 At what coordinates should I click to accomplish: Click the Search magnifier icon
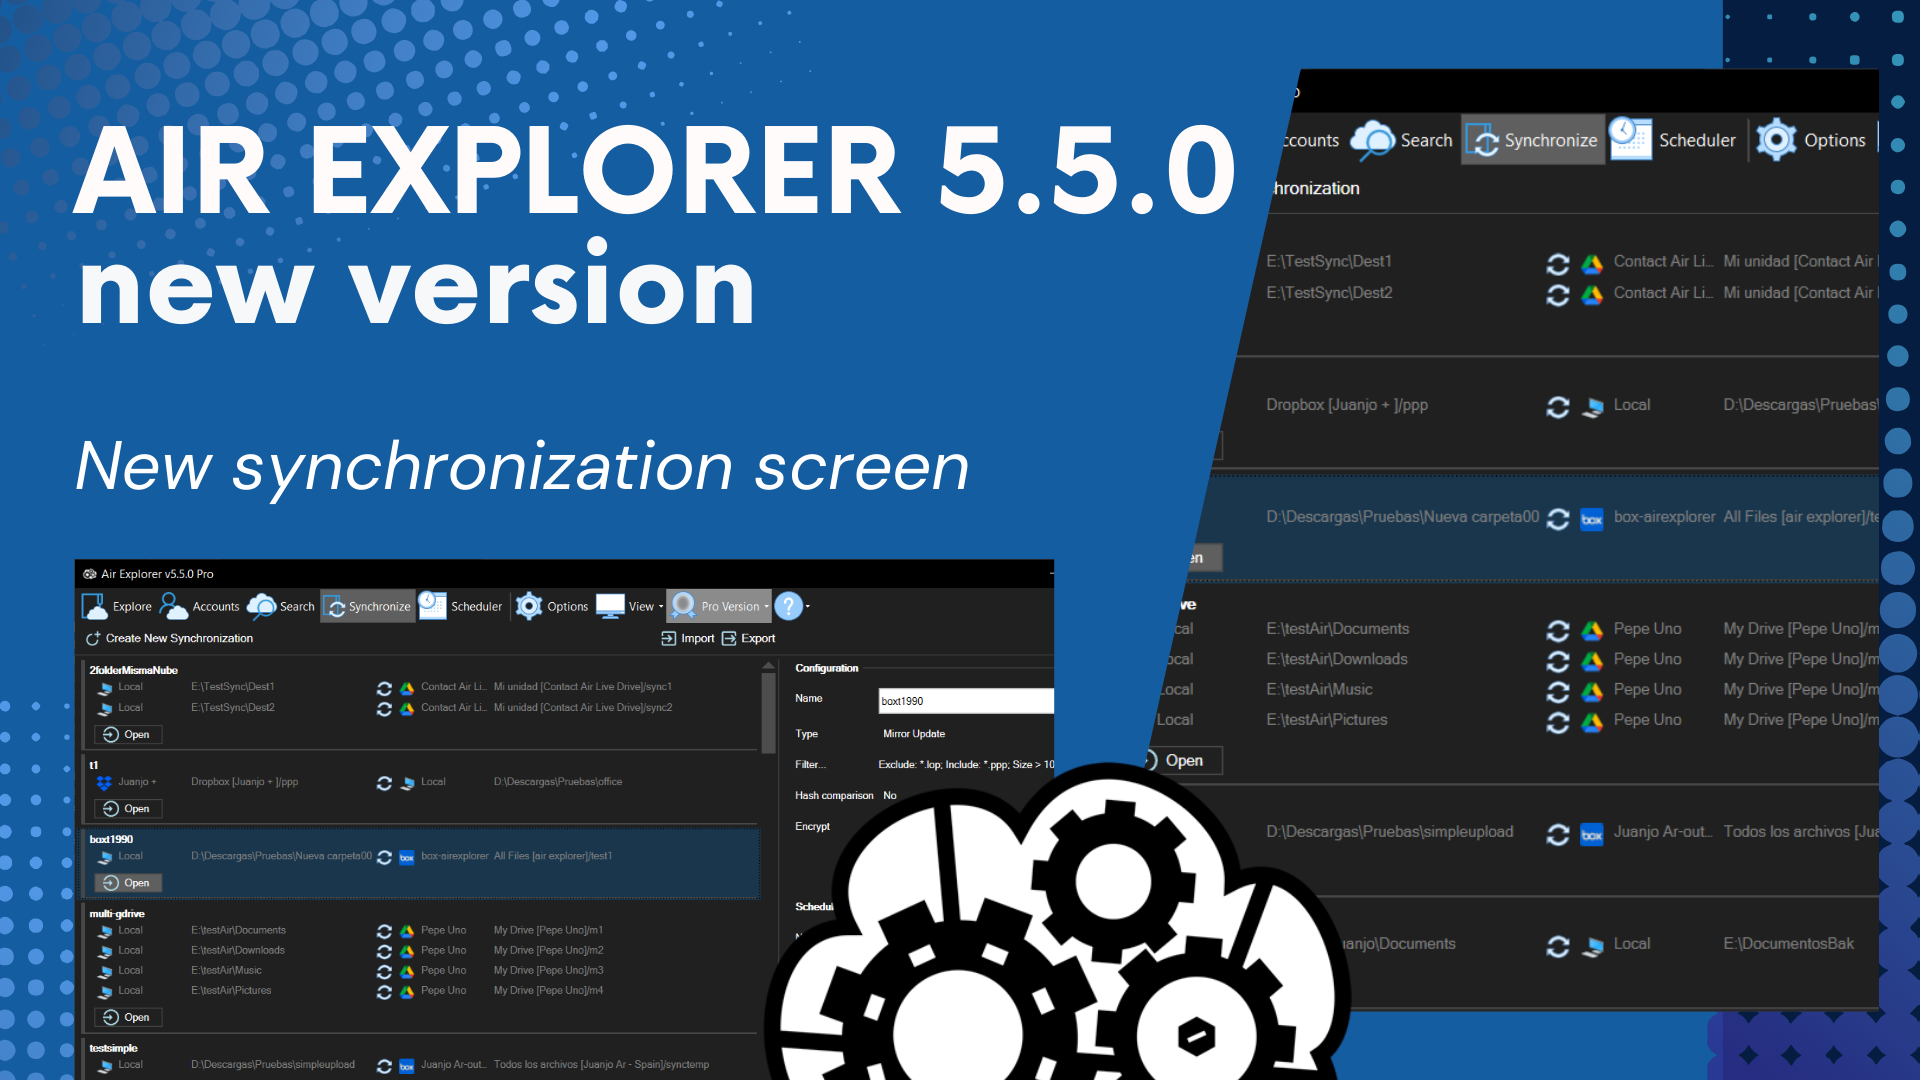[x=263, y=606]
